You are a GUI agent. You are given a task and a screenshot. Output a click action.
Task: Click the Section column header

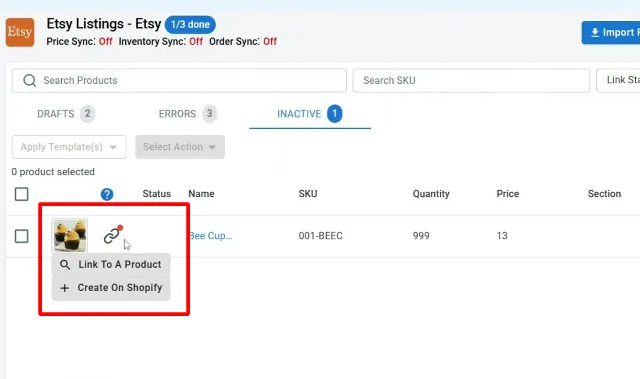click(x=604, y=194)
